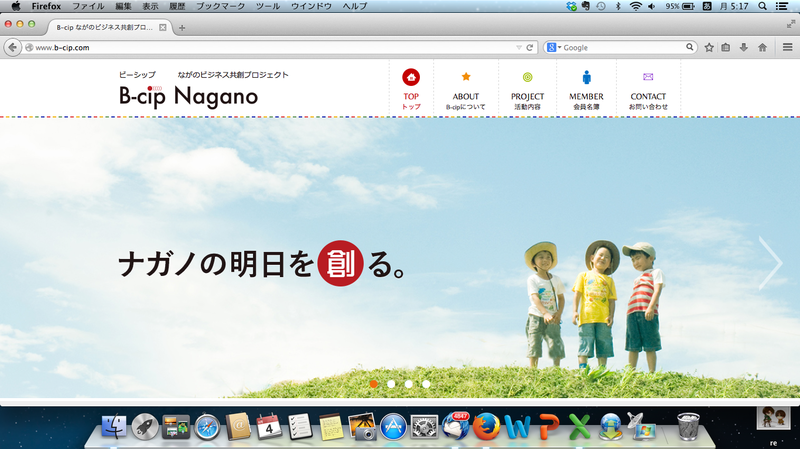Advance the slideshow with the right arrow
This screenshot has width=800, height=449.
coord(770,263)
